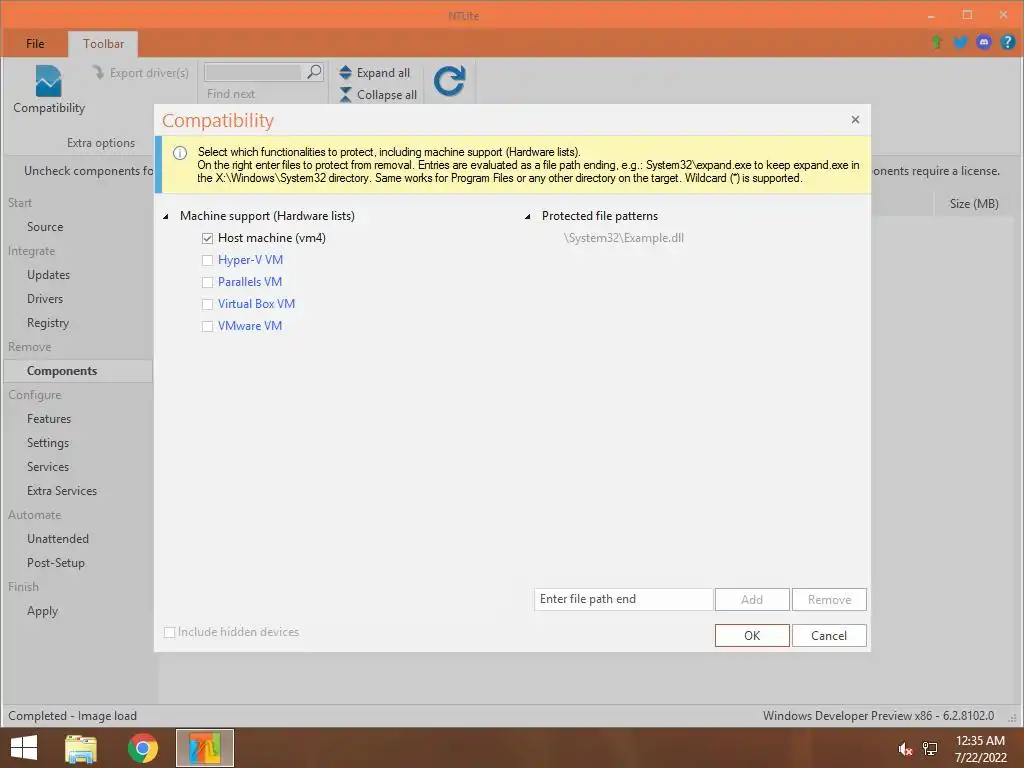This screenshot has height=768, width=1024.
Task: Open File Explorer from the taskbar
Action: tap(81, 748)
